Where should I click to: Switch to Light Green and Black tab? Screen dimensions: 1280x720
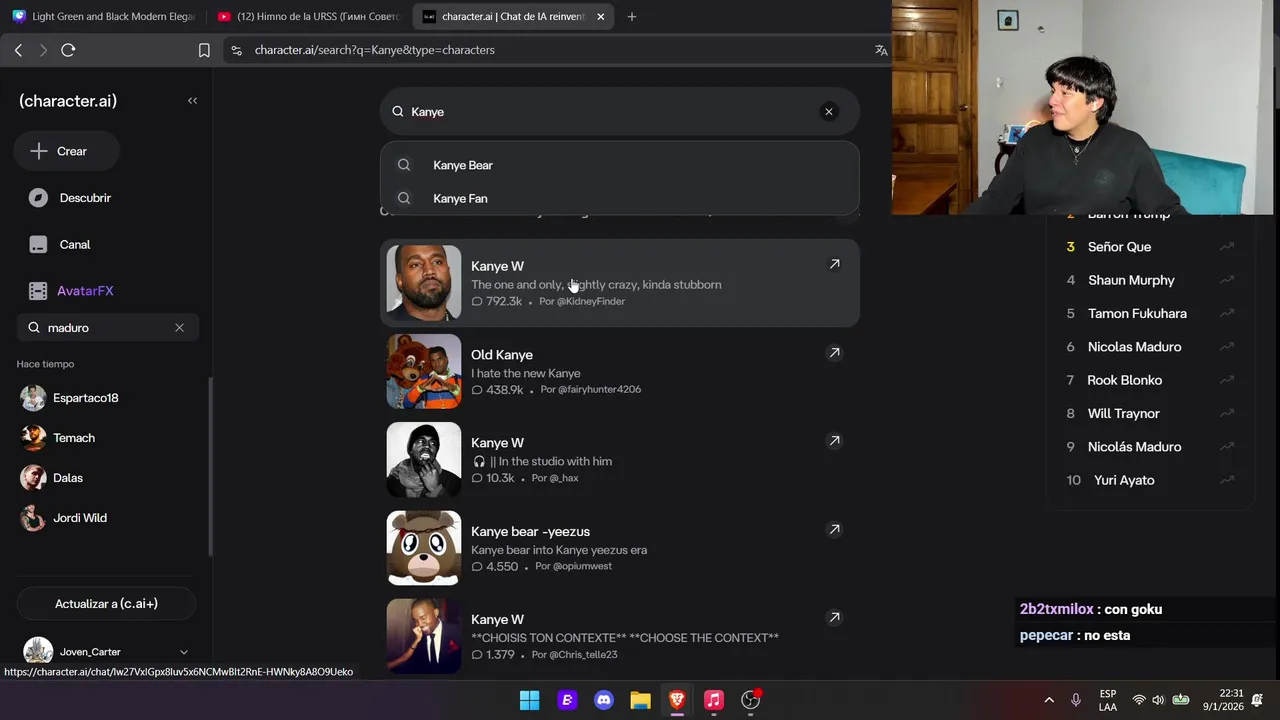click(x=104, y=16)
